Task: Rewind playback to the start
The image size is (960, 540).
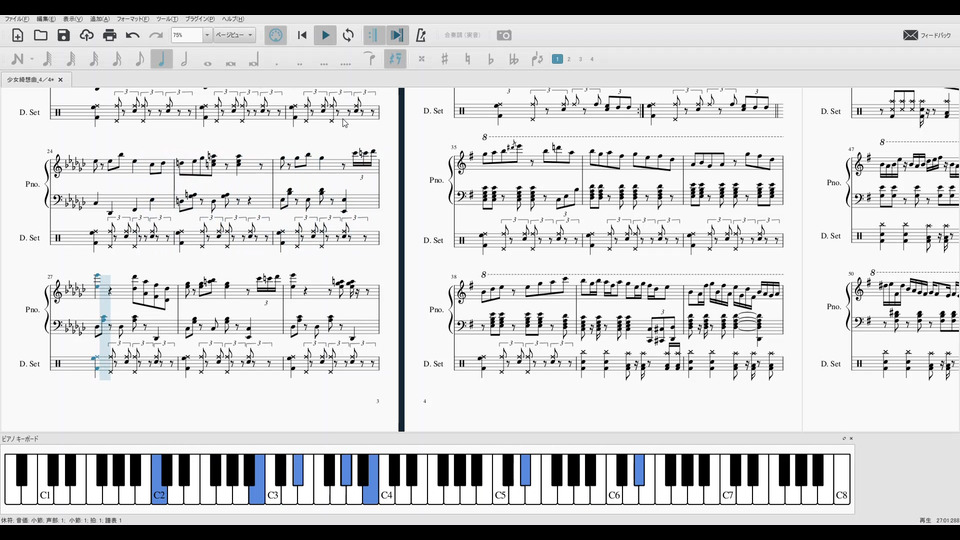Action: click(302, 35)
